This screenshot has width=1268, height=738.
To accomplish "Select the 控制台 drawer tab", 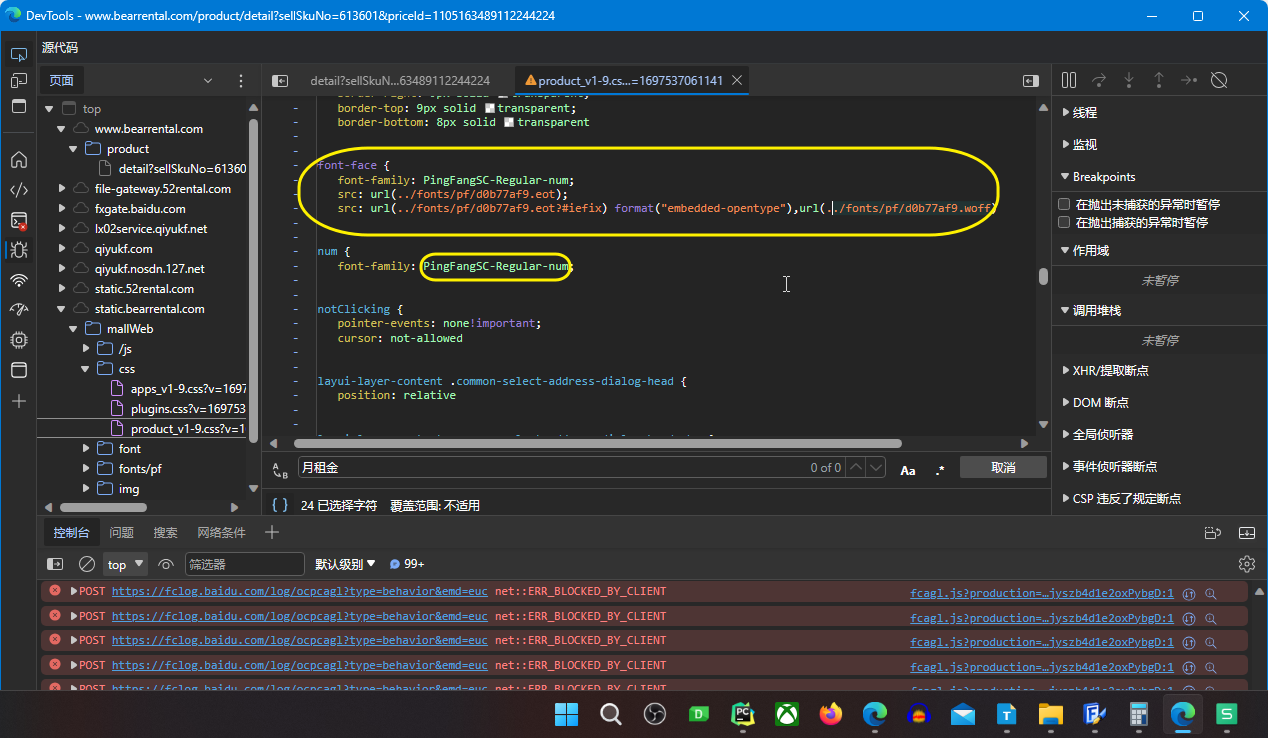I will tap(72, 533).
